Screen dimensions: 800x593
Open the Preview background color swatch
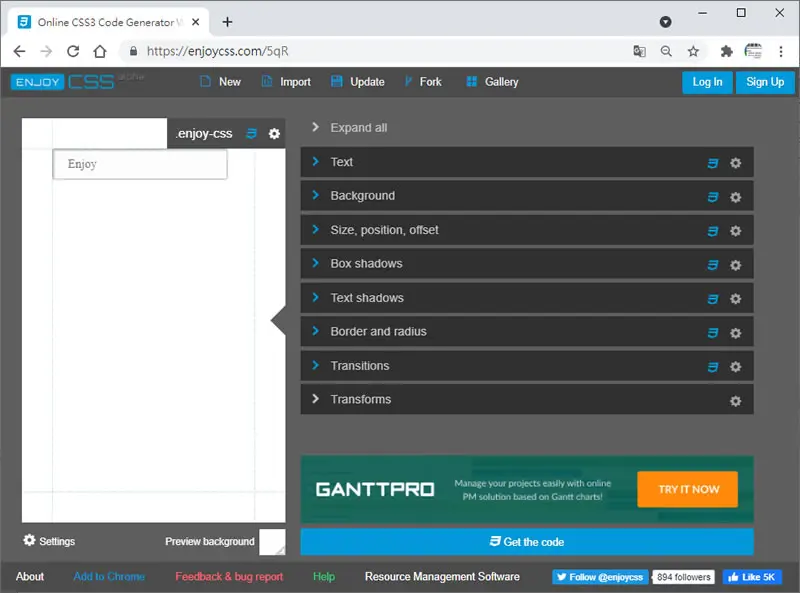tap(272, 541)
